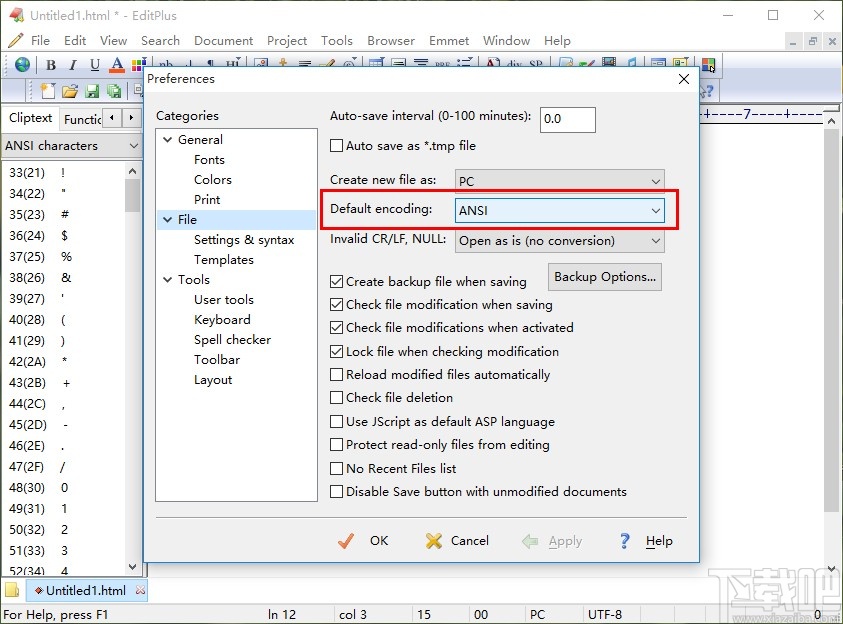The width and height of the screenshot is (843, 624).
Task: Open the Invalid CR/LF, NULL dropdown
Action: pos(559,241)
